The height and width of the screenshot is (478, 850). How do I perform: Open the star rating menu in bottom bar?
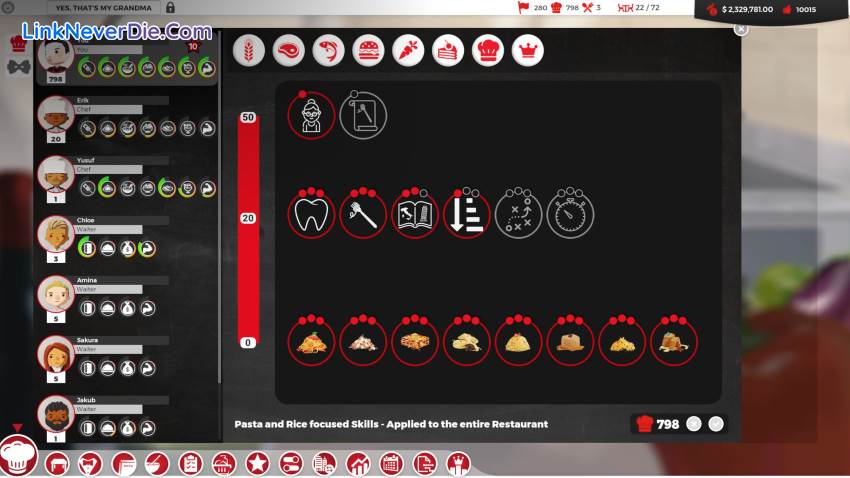pyautogui.click(x=257, y=464)
